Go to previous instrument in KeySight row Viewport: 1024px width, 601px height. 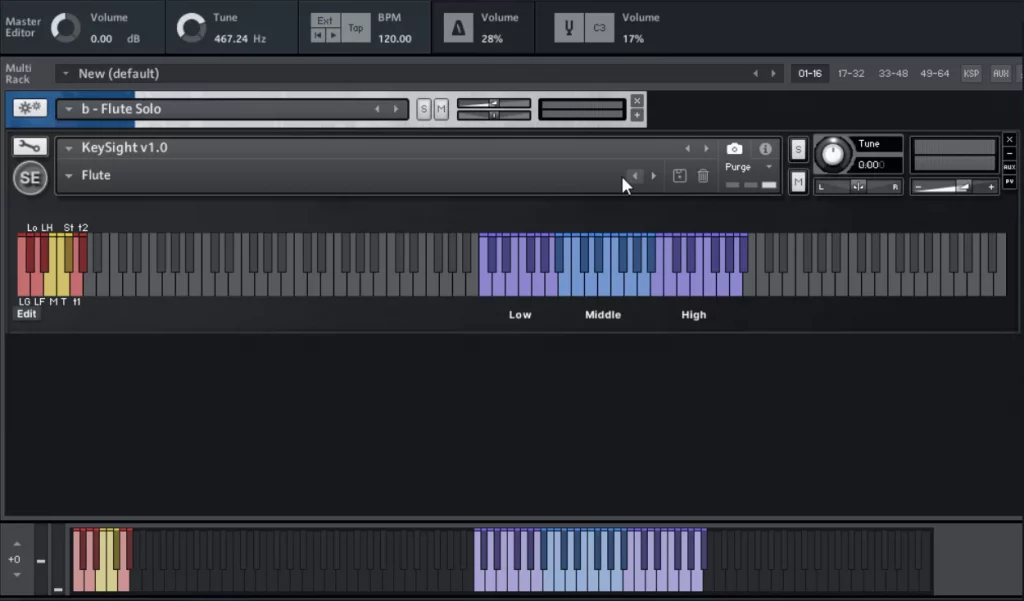(x=687, y=149)
